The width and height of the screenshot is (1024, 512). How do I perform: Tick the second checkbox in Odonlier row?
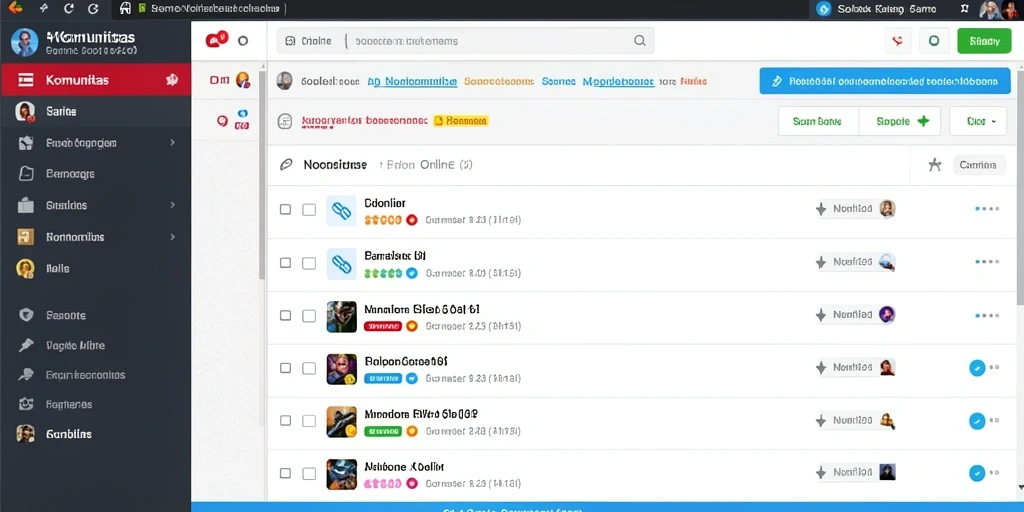click(309, 210)
